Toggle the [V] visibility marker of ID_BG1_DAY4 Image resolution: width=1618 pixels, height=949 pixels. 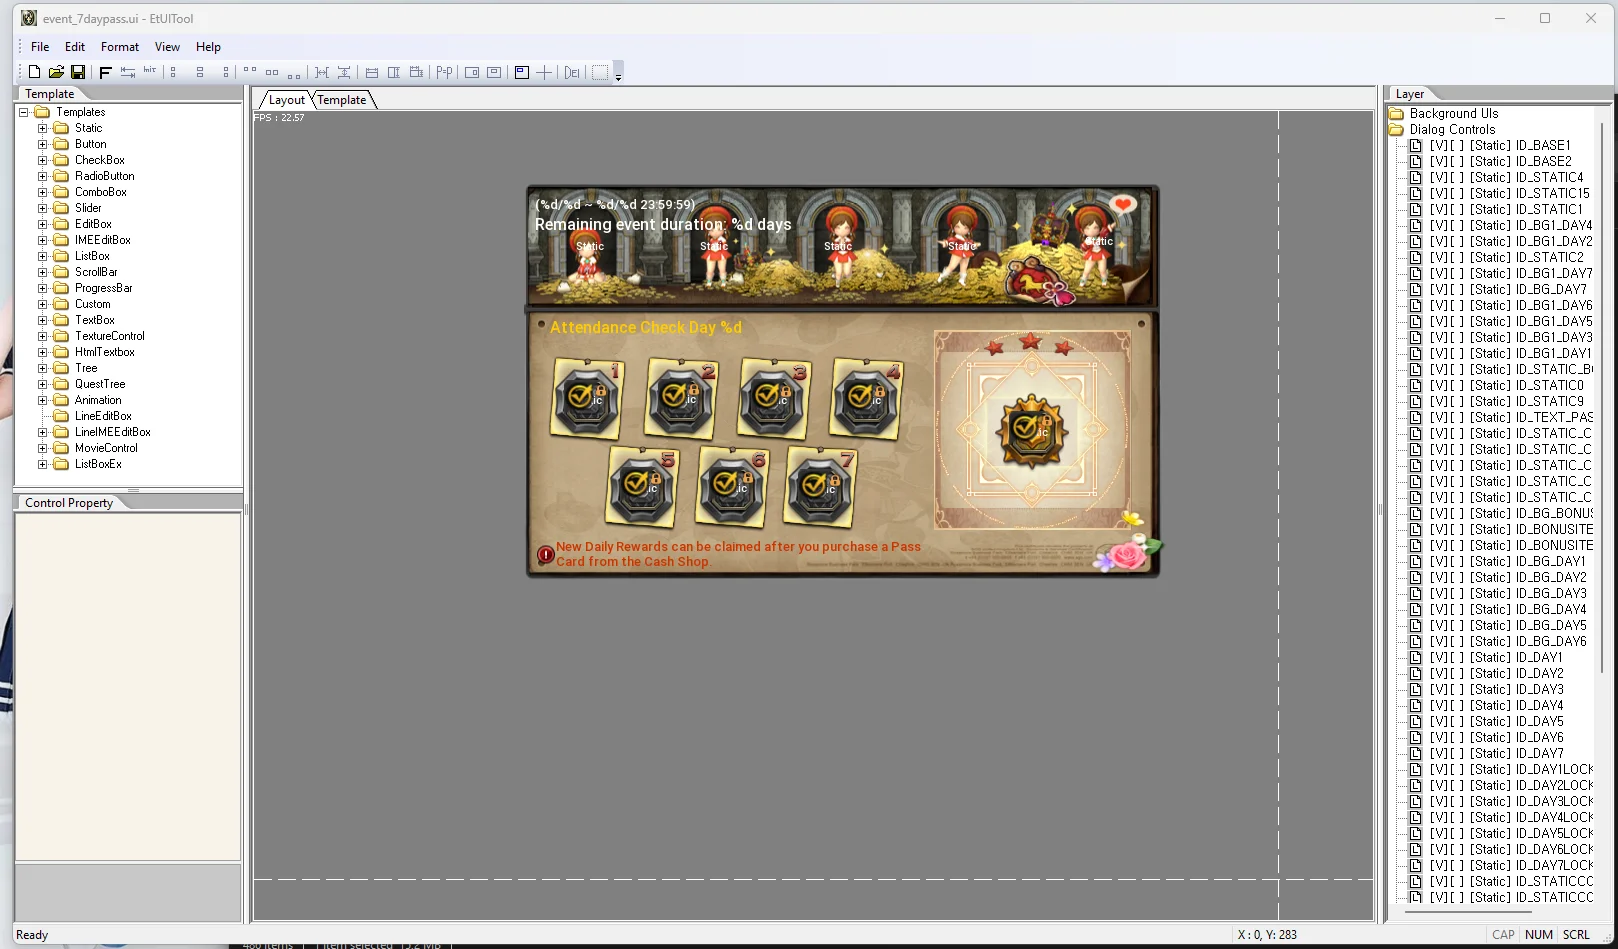tap(1438, 225)
